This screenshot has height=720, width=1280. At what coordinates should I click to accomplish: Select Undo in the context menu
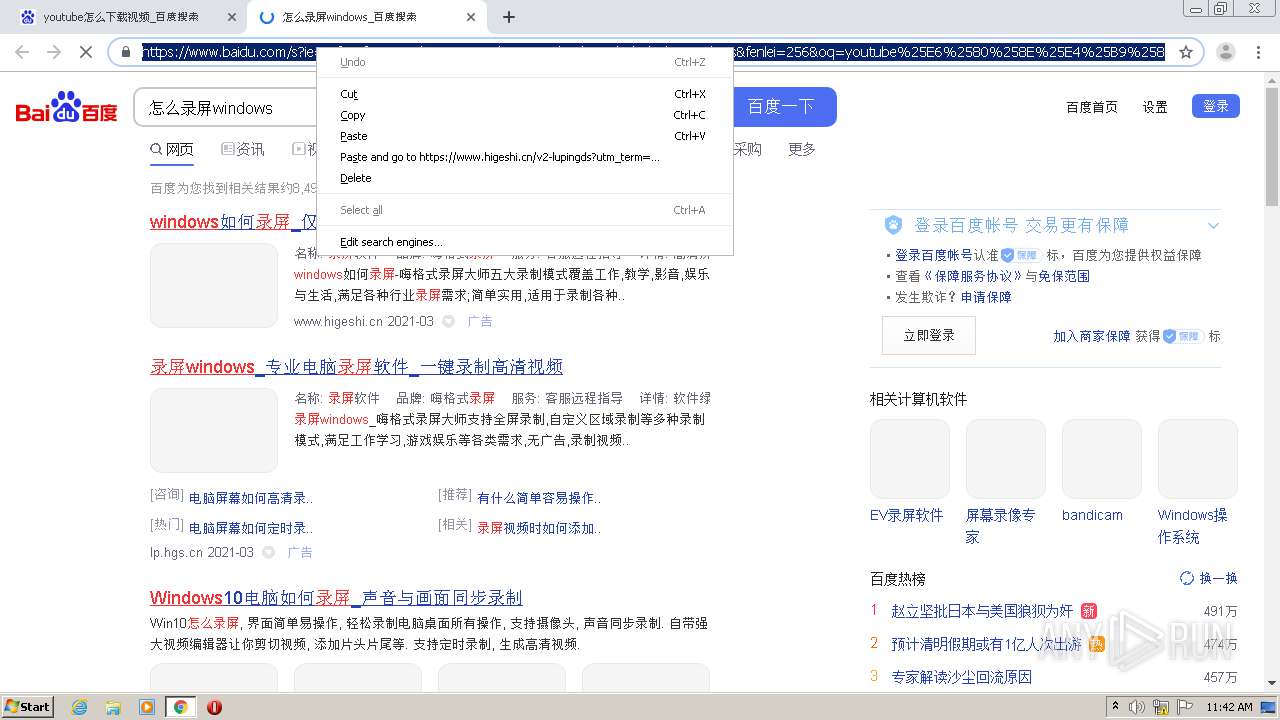click(x=525, y=62)
